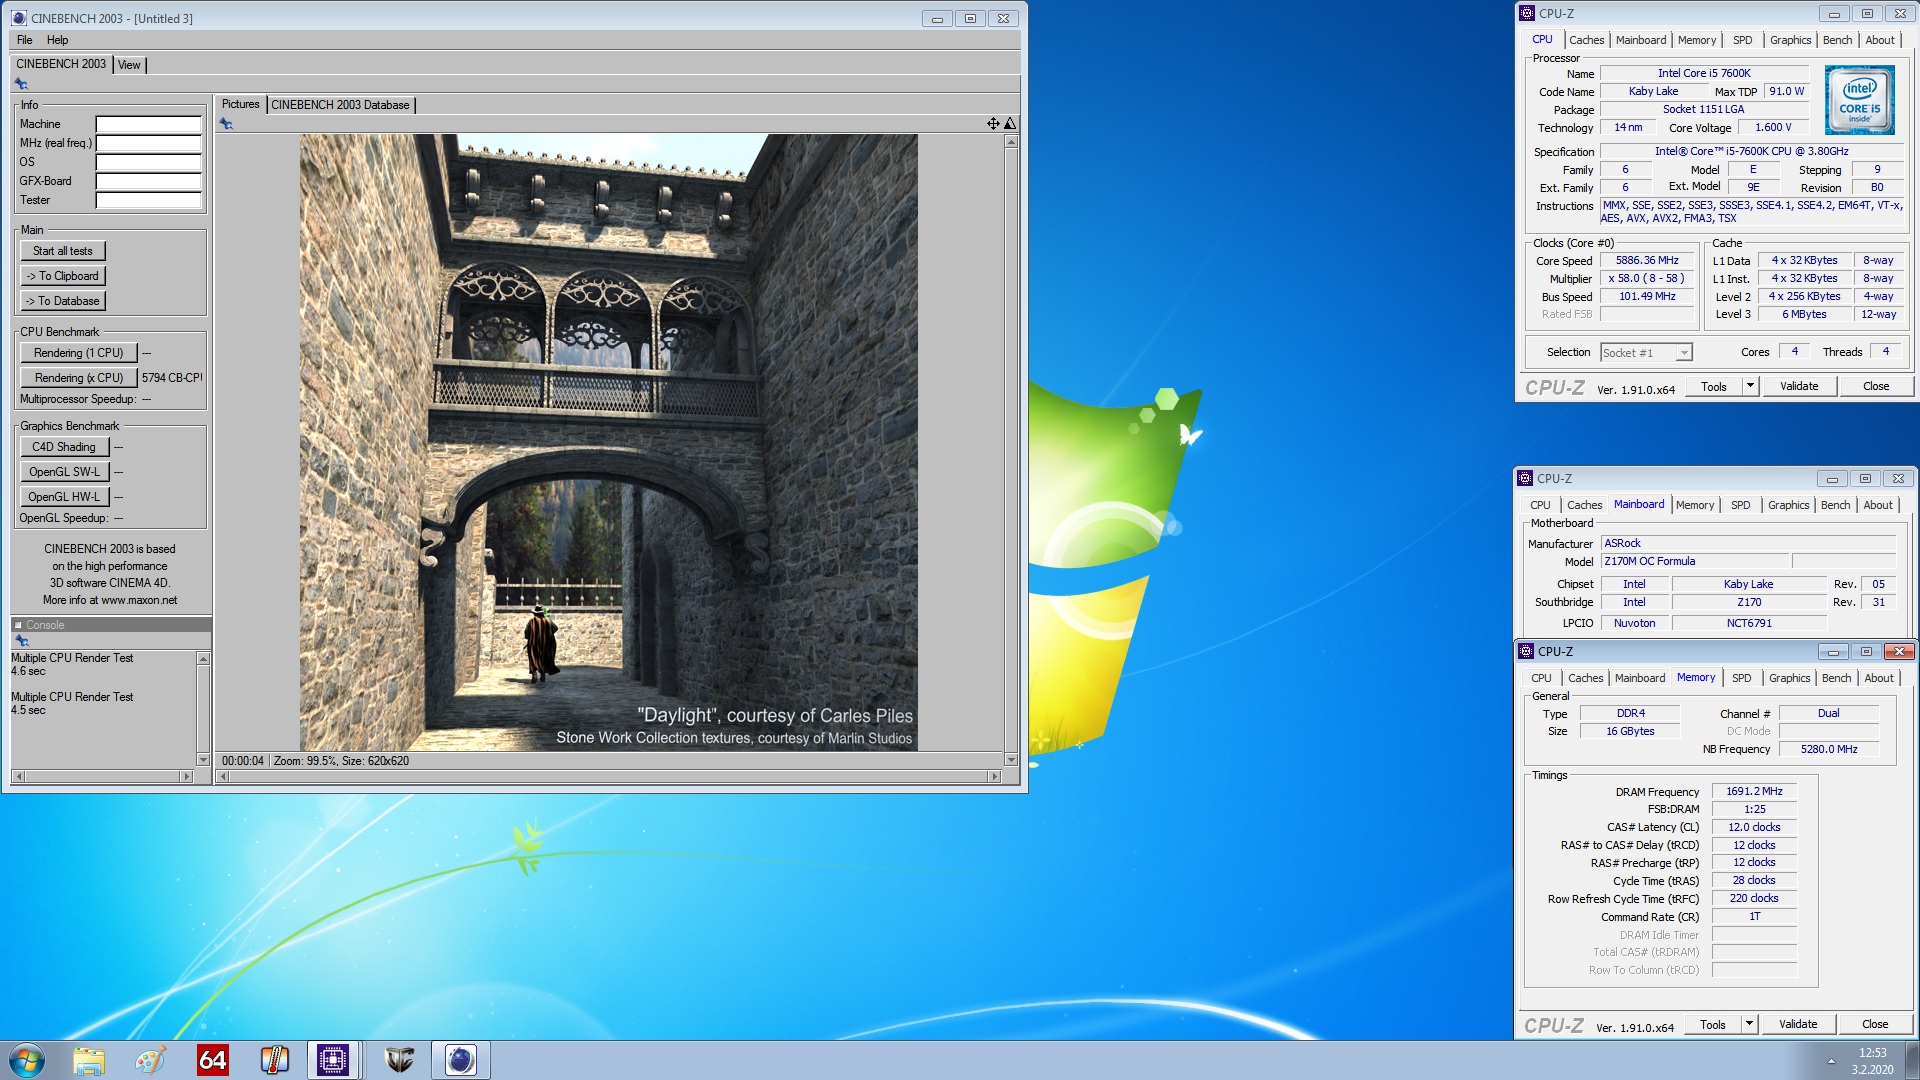This screenshot has height=1080, width=1920.
Task: Switch to the CINEBENCH 2003 Database tab
Action: 340,105
